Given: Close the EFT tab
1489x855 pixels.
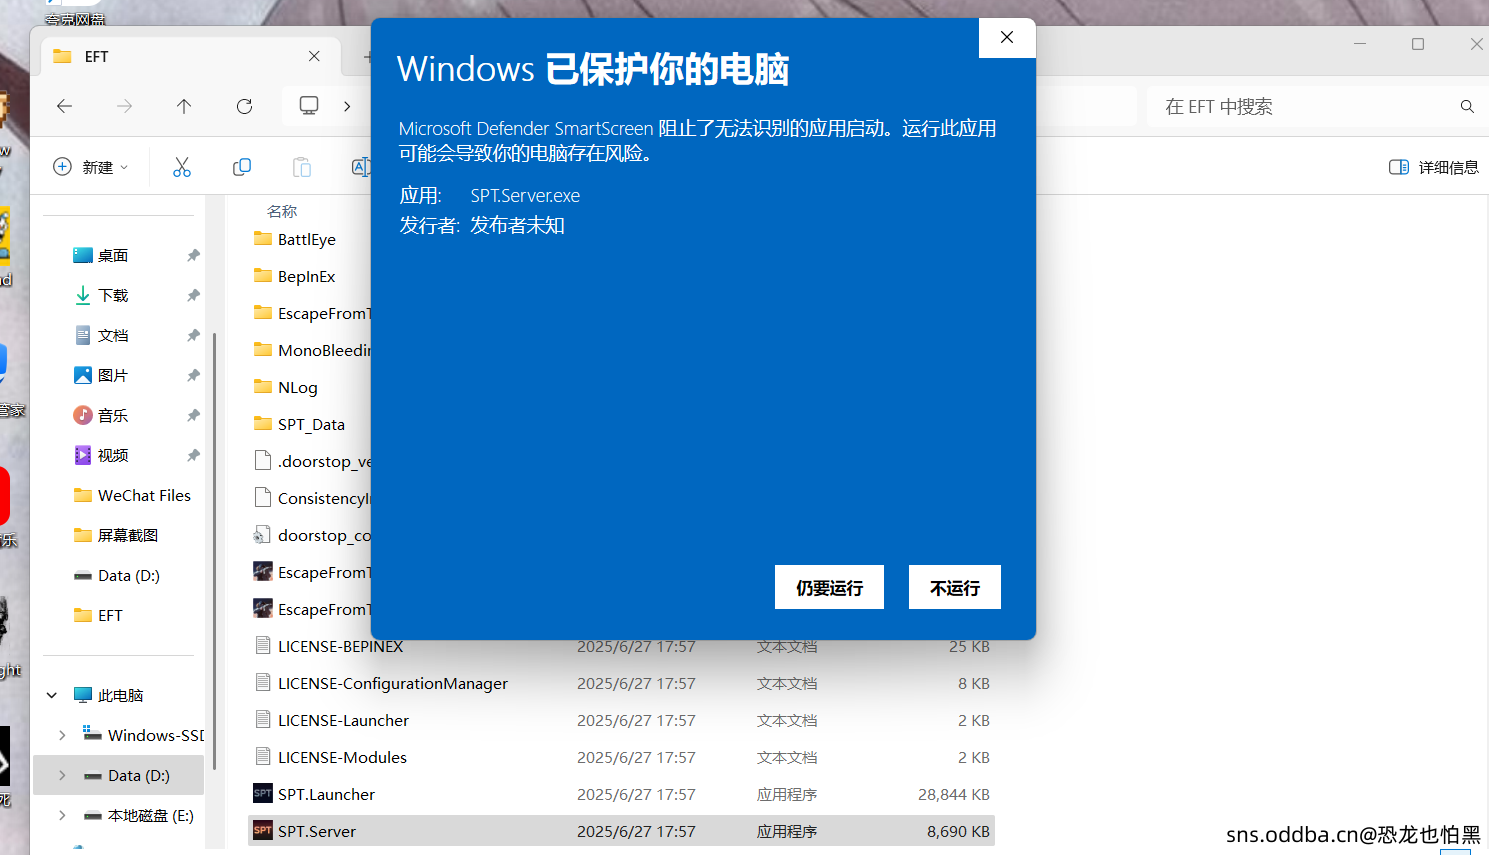Looking at the screenshot, I should [314, 56].
